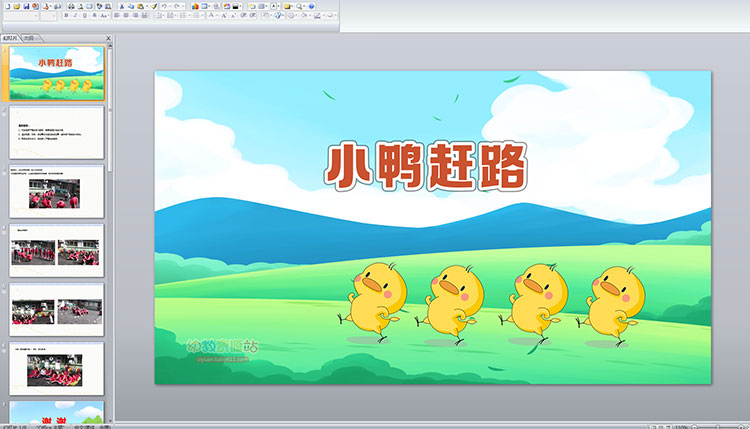Switch to the Outline tab in the pane
Image resolution: width=750 pixels, height=429 pixels.
coord(30,38)
